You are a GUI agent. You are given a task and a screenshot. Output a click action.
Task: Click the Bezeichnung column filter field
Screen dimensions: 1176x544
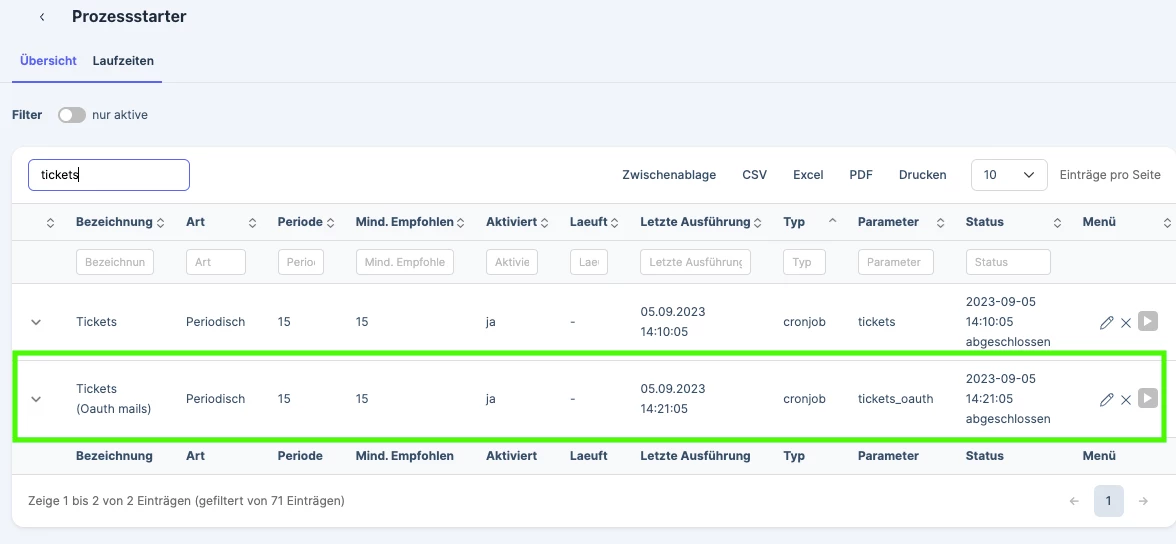[x=115, y=262]
